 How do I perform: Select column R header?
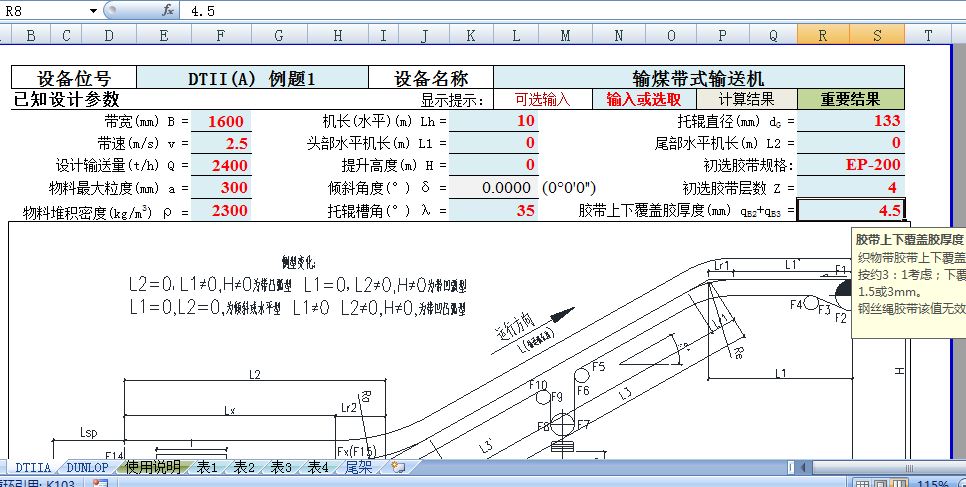[x=822, y=35]
